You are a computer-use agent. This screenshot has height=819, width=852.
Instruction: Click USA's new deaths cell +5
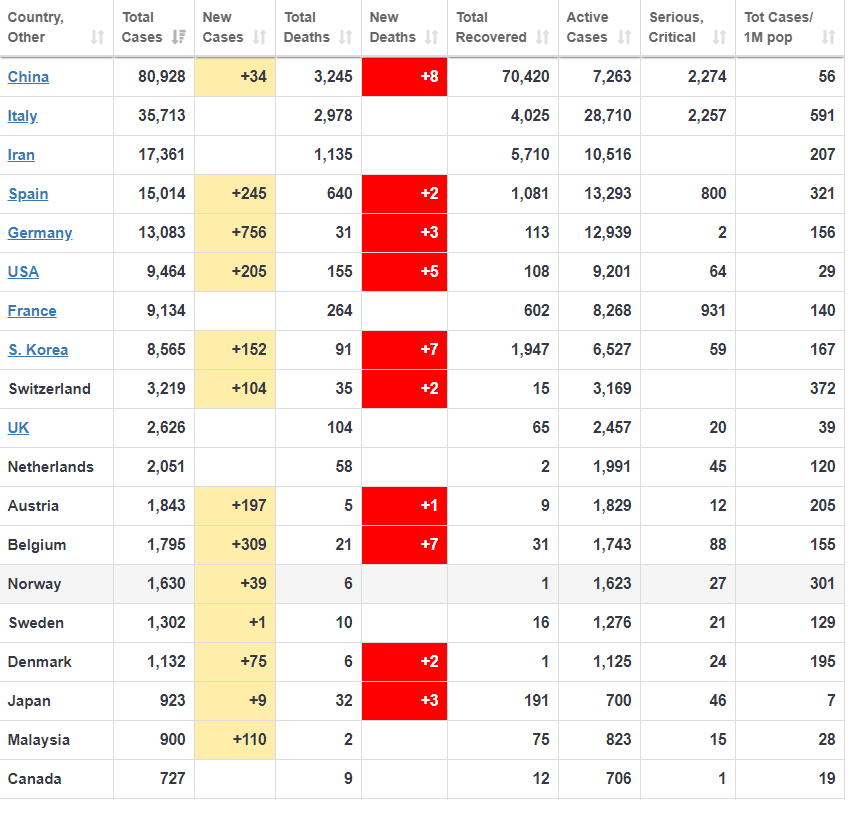tap(404, 272)
